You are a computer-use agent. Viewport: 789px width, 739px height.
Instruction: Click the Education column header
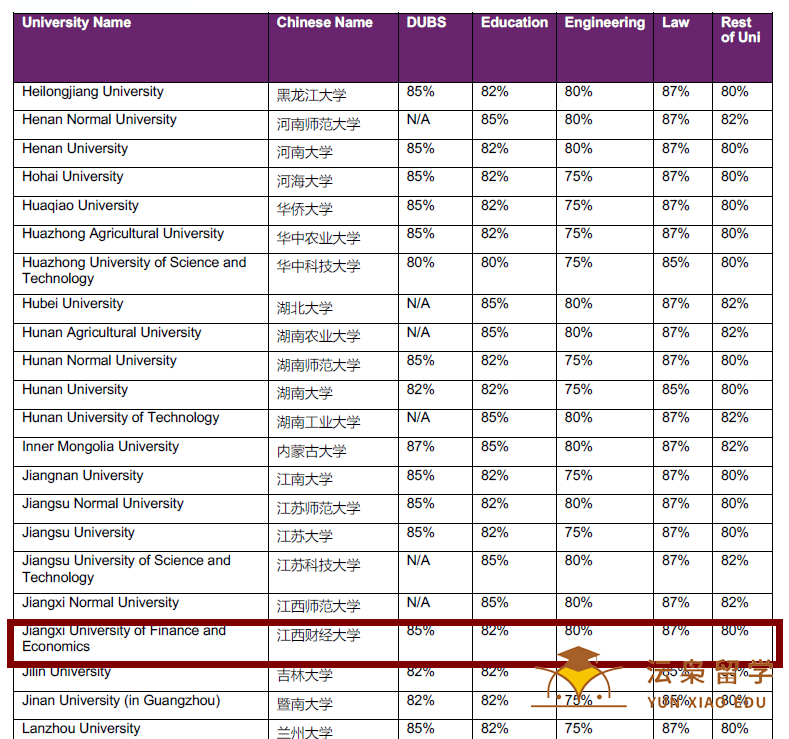(514, 23)
